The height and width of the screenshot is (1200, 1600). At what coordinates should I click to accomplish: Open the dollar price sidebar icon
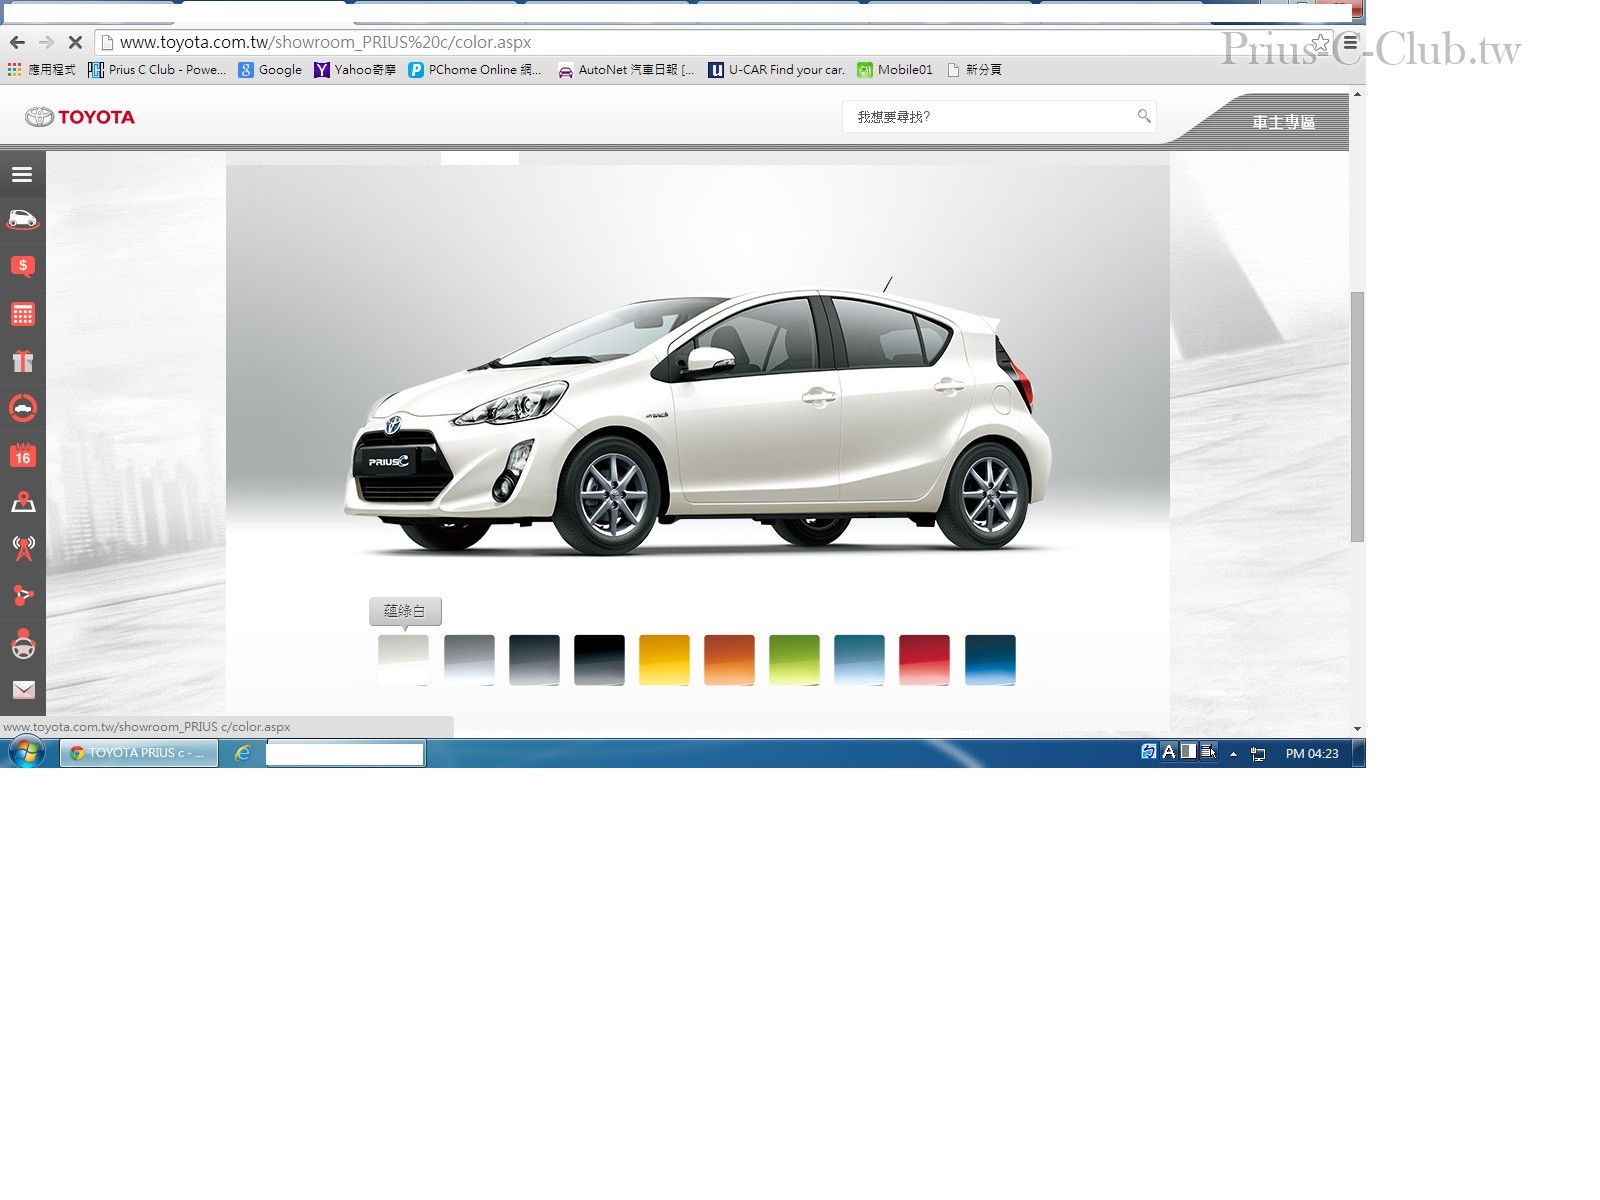pyautogui.click(x=22, y=266)
